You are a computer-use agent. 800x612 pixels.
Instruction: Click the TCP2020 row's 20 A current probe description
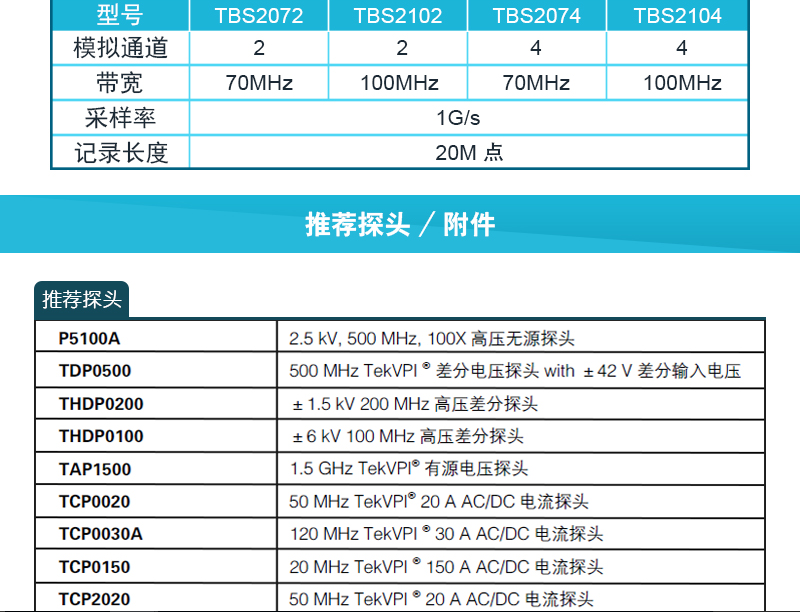pos(441,599)
